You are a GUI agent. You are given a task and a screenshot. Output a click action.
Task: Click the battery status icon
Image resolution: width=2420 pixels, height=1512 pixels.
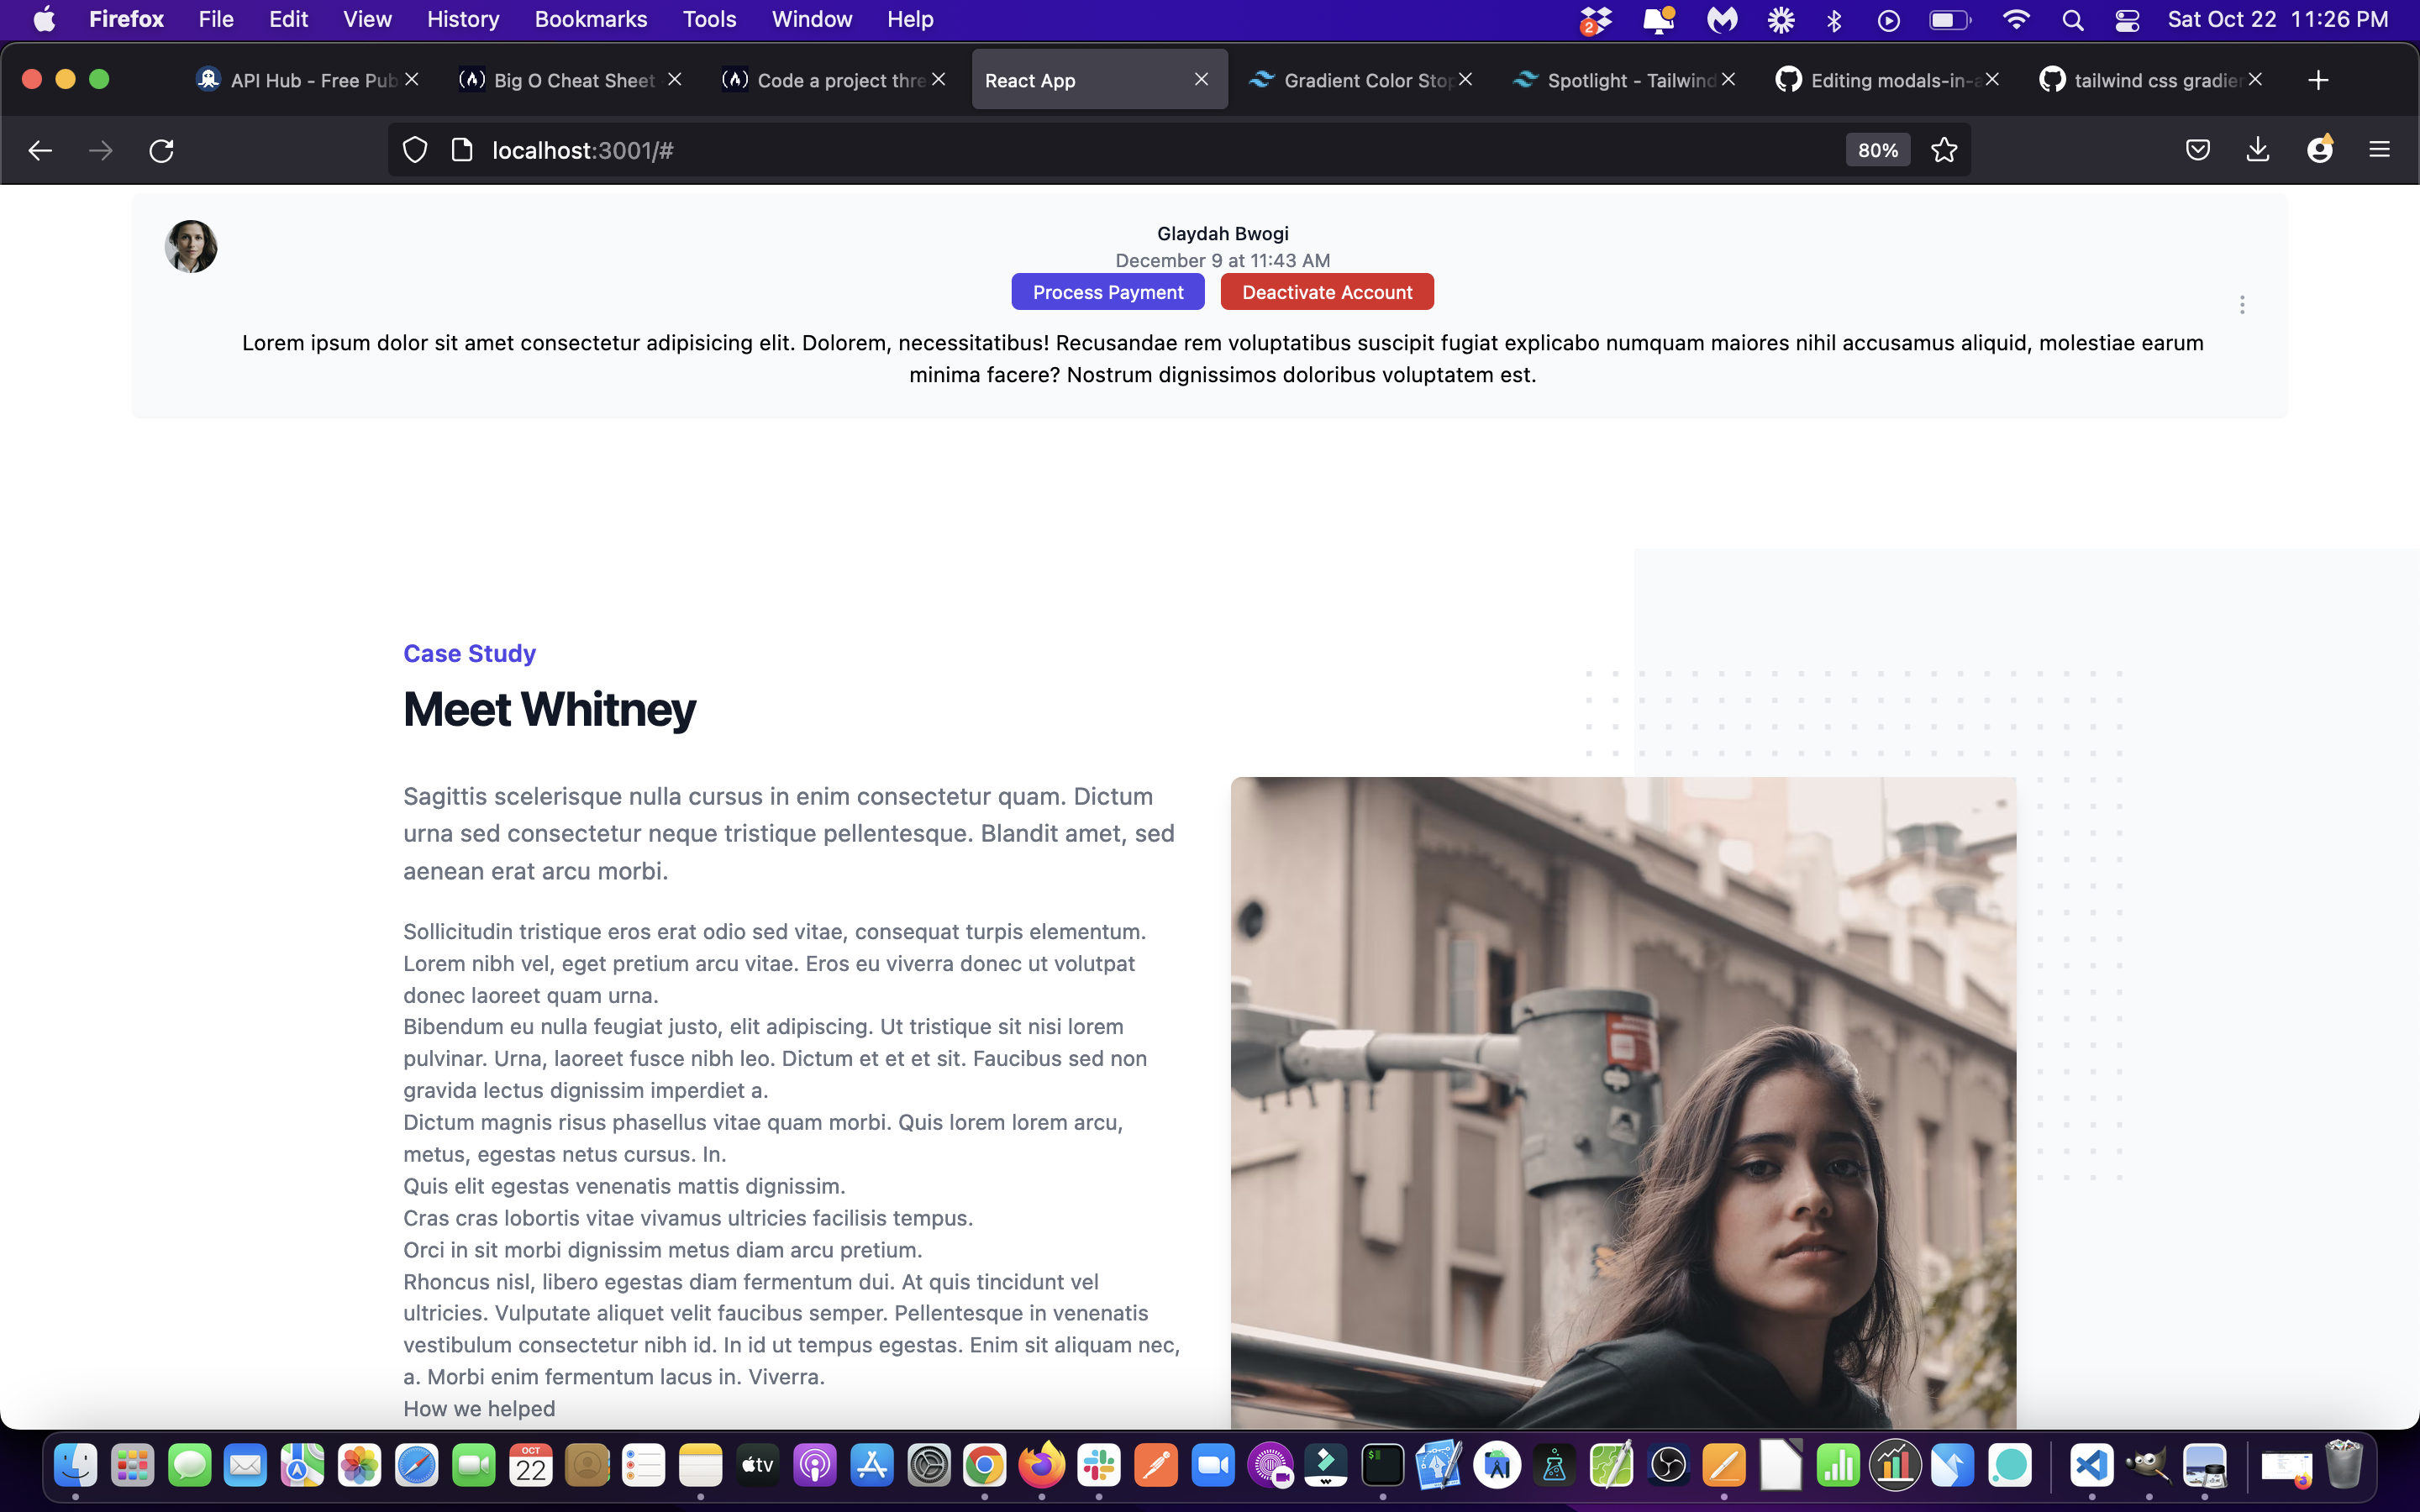1949,20
